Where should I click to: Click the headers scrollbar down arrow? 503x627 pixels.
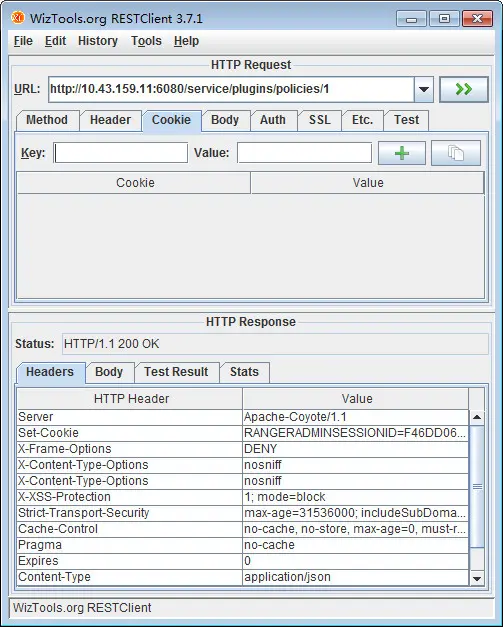[477, 578]
